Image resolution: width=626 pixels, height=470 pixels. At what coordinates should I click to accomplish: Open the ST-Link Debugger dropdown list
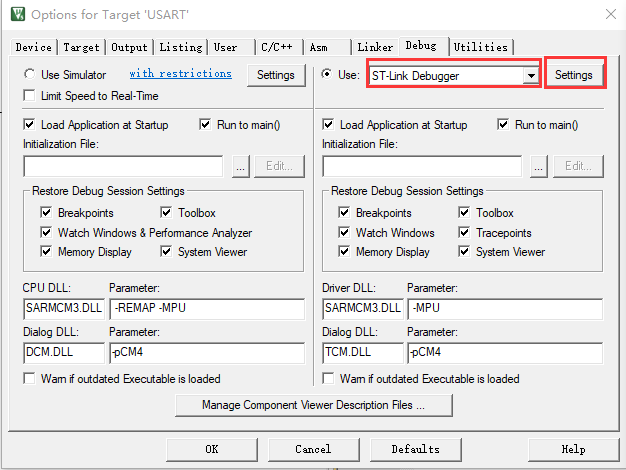coord(530,75)
